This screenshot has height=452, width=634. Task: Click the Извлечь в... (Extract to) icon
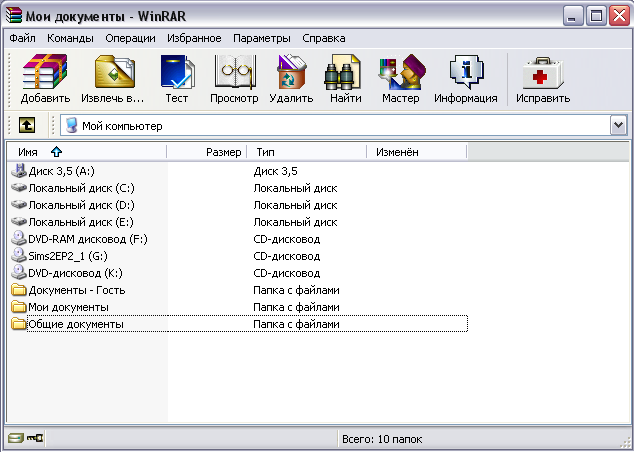(x=115, y=80)
